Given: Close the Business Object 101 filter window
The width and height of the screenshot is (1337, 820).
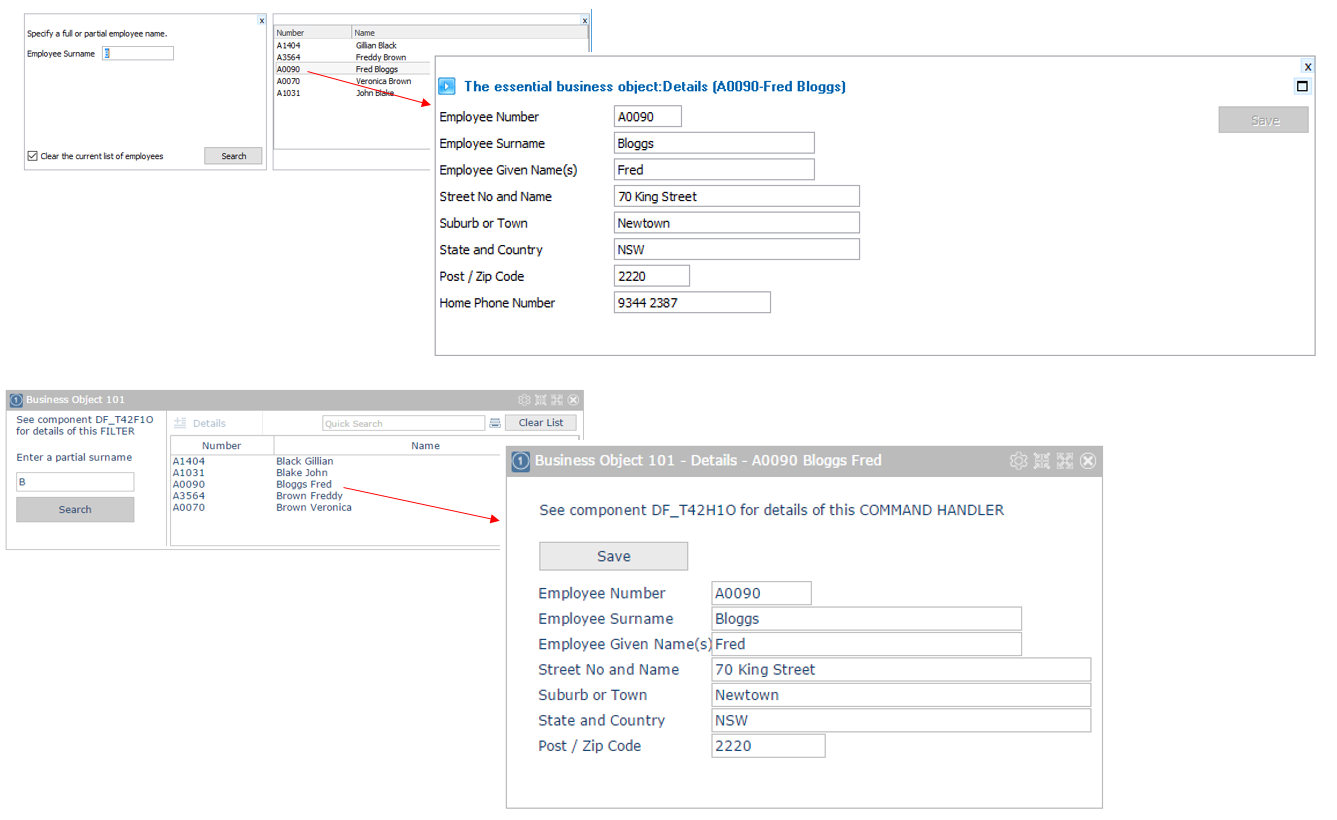Looking at the screenshot, I should tap(573, 400).
